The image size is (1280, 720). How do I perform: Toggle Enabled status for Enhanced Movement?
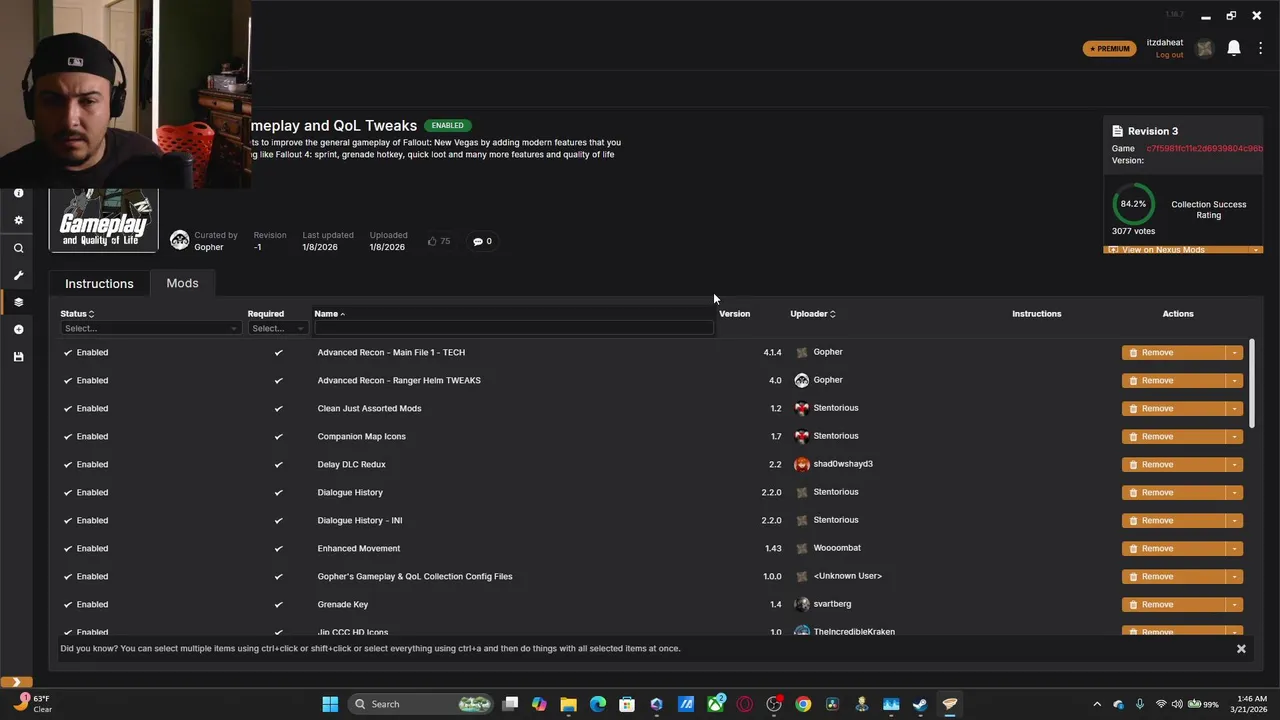coord(86,548)
